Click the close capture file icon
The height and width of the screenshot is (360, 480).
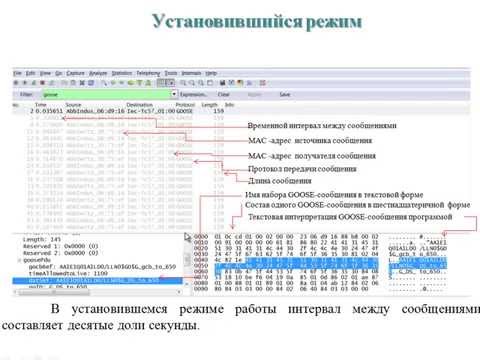pos(82,83)
